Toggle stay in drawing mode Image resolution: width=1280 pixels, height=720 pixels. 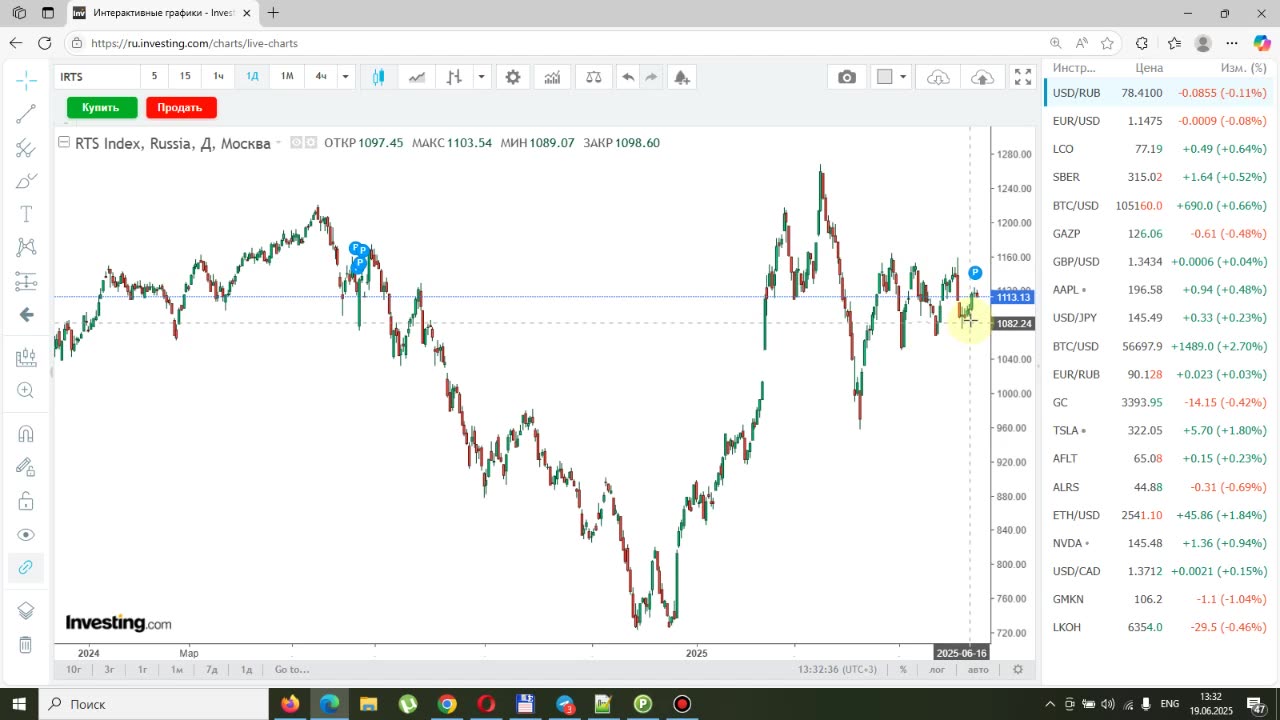tap(26, 467)
